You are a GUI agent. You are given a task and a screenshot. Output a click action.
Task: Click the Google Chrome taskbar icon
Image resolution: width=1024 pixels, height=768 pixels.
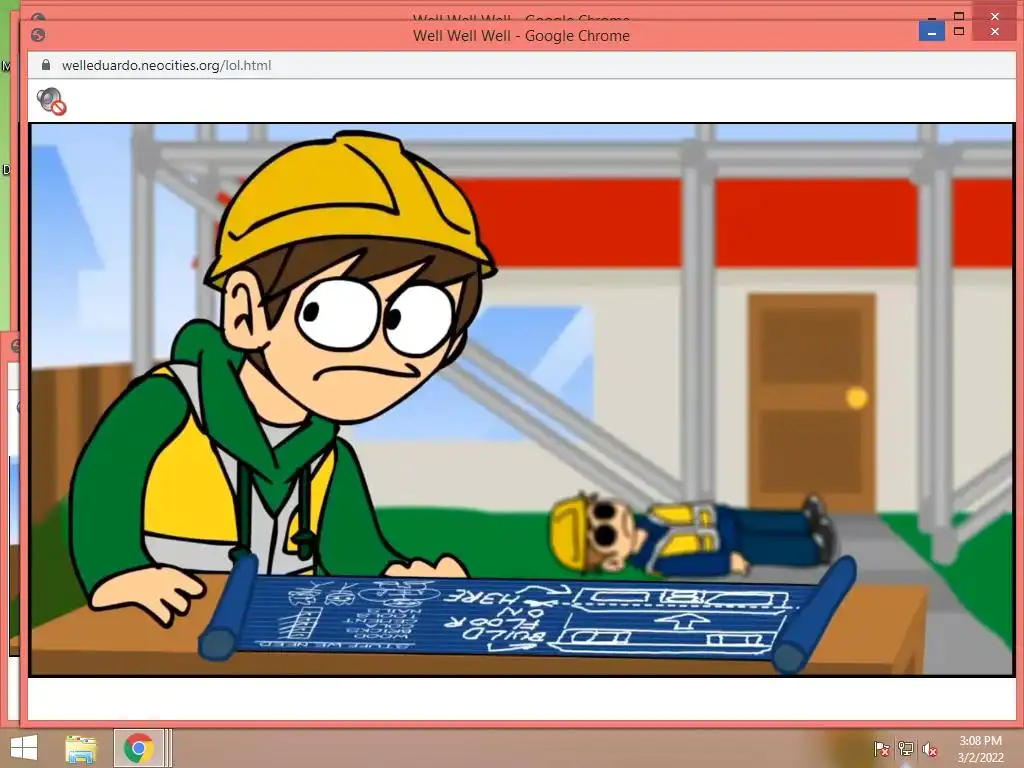coord(138,748)
